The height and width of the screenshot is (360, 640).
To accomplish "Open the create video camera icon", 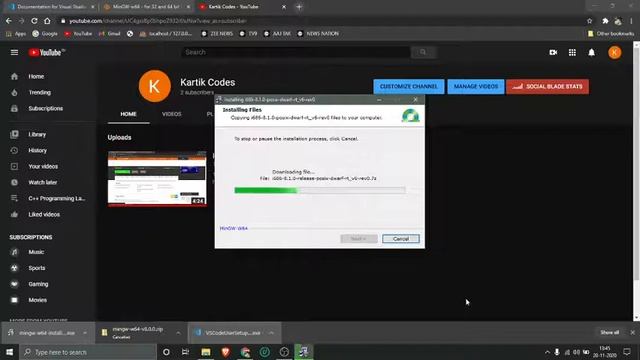I will tap(553, 52).
